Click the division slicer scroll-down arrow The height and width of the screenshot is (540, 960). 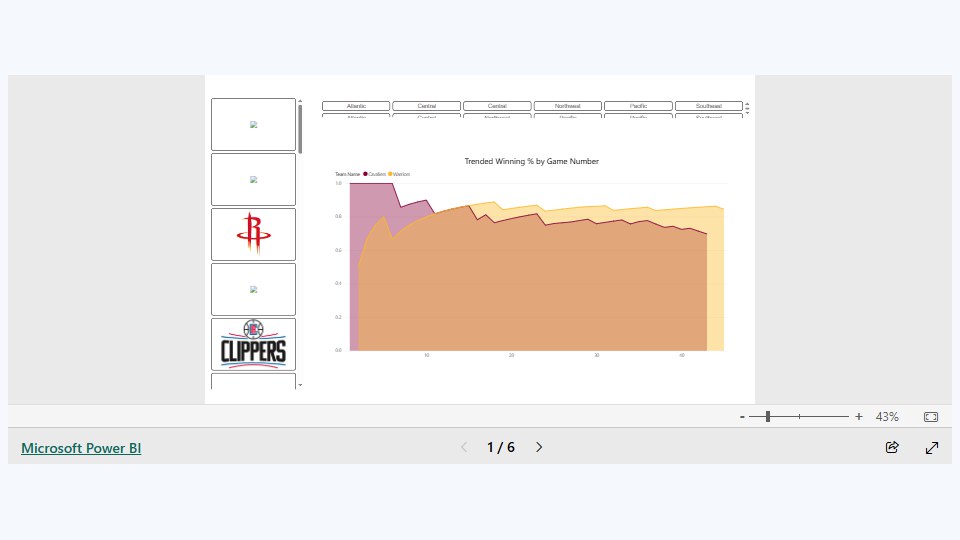[747, 111]
